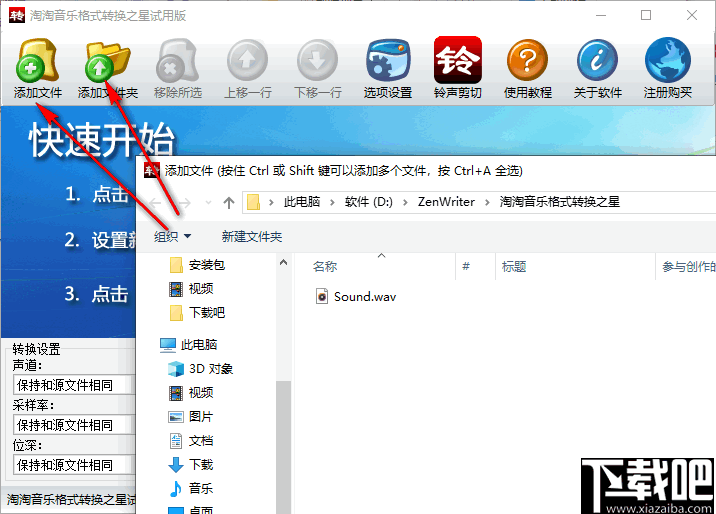Click the Forward arrow in file dialog
The width and height of the screenshot is (716, 514).
pyautogui.click(x=184, y=202)
